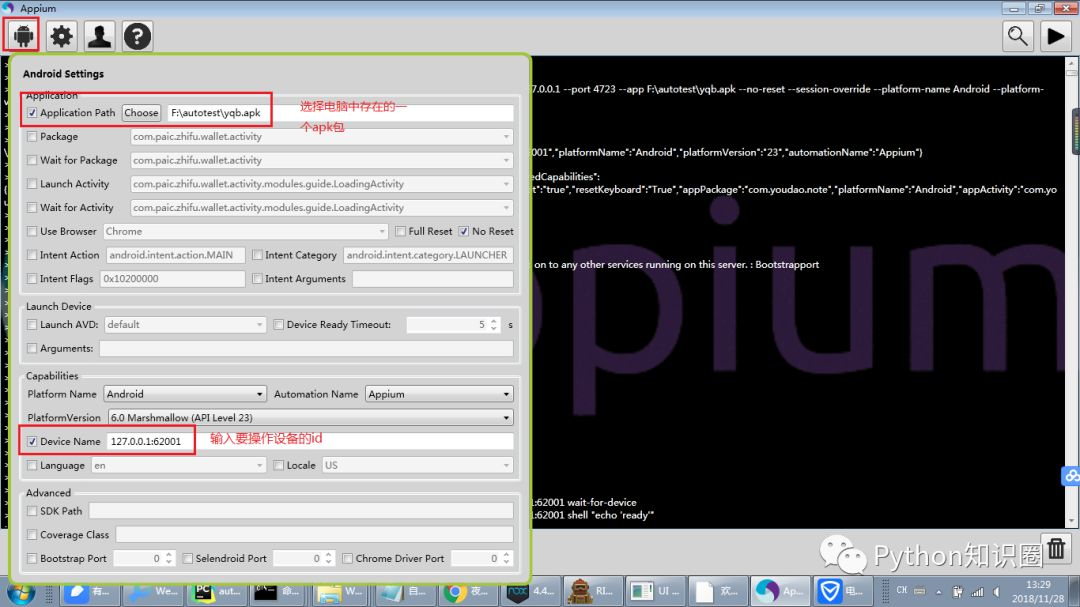Screen dimensions: 1080x607
Task: Open the blue cloud widget at right edge
Action: coord(1071,475)
